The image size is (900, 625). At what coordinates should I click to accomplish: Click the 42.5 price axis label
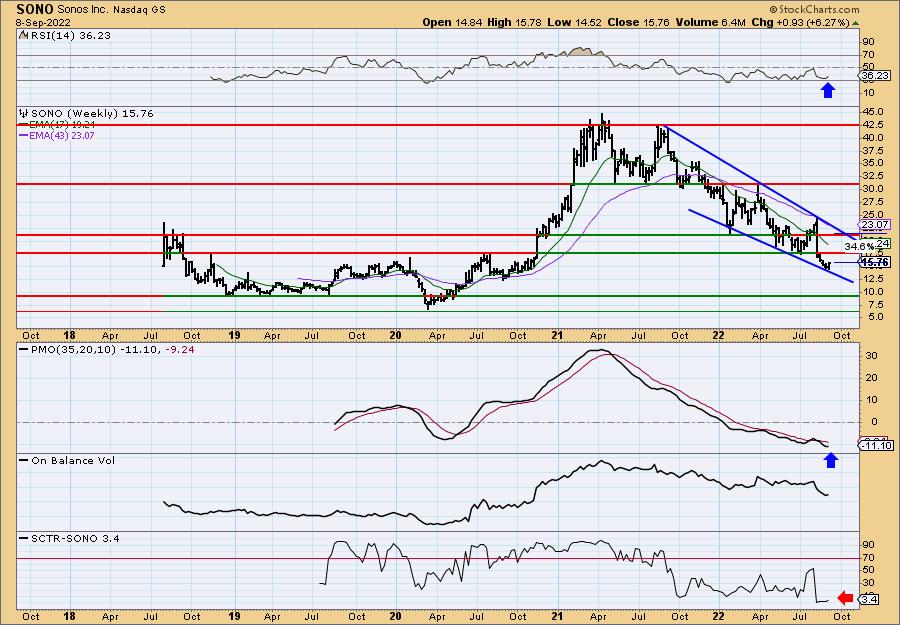point(873,125)
